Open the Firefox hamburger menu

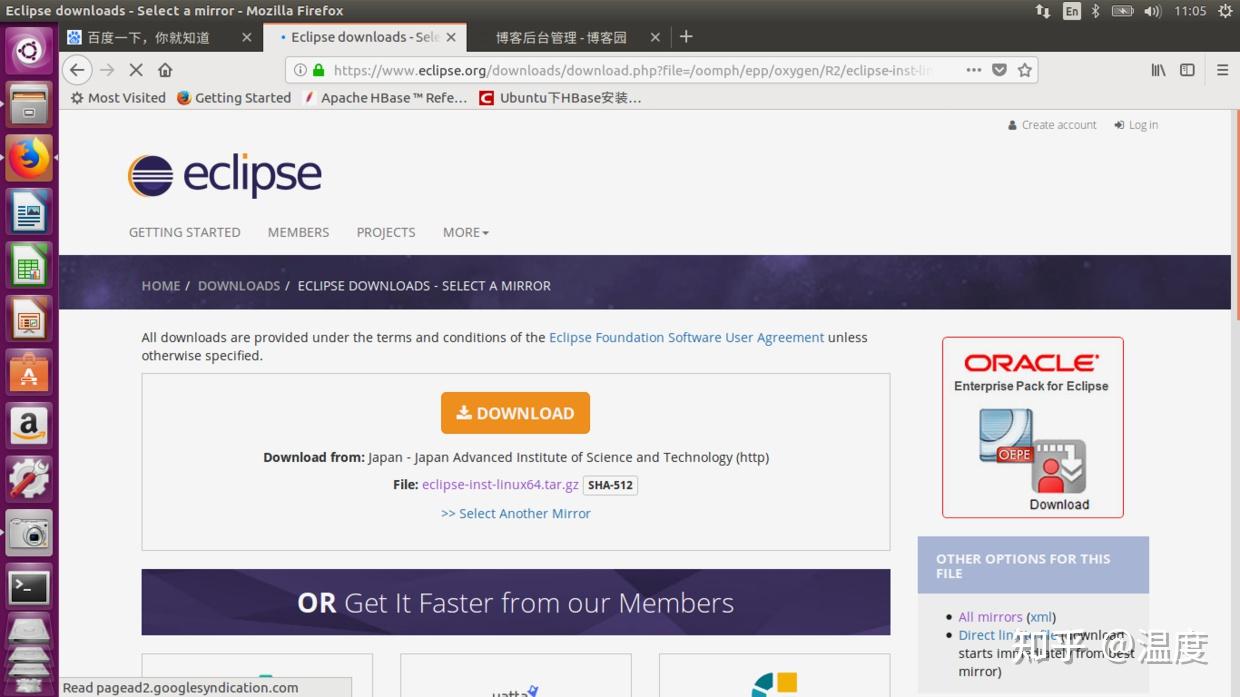[1222, 70]
